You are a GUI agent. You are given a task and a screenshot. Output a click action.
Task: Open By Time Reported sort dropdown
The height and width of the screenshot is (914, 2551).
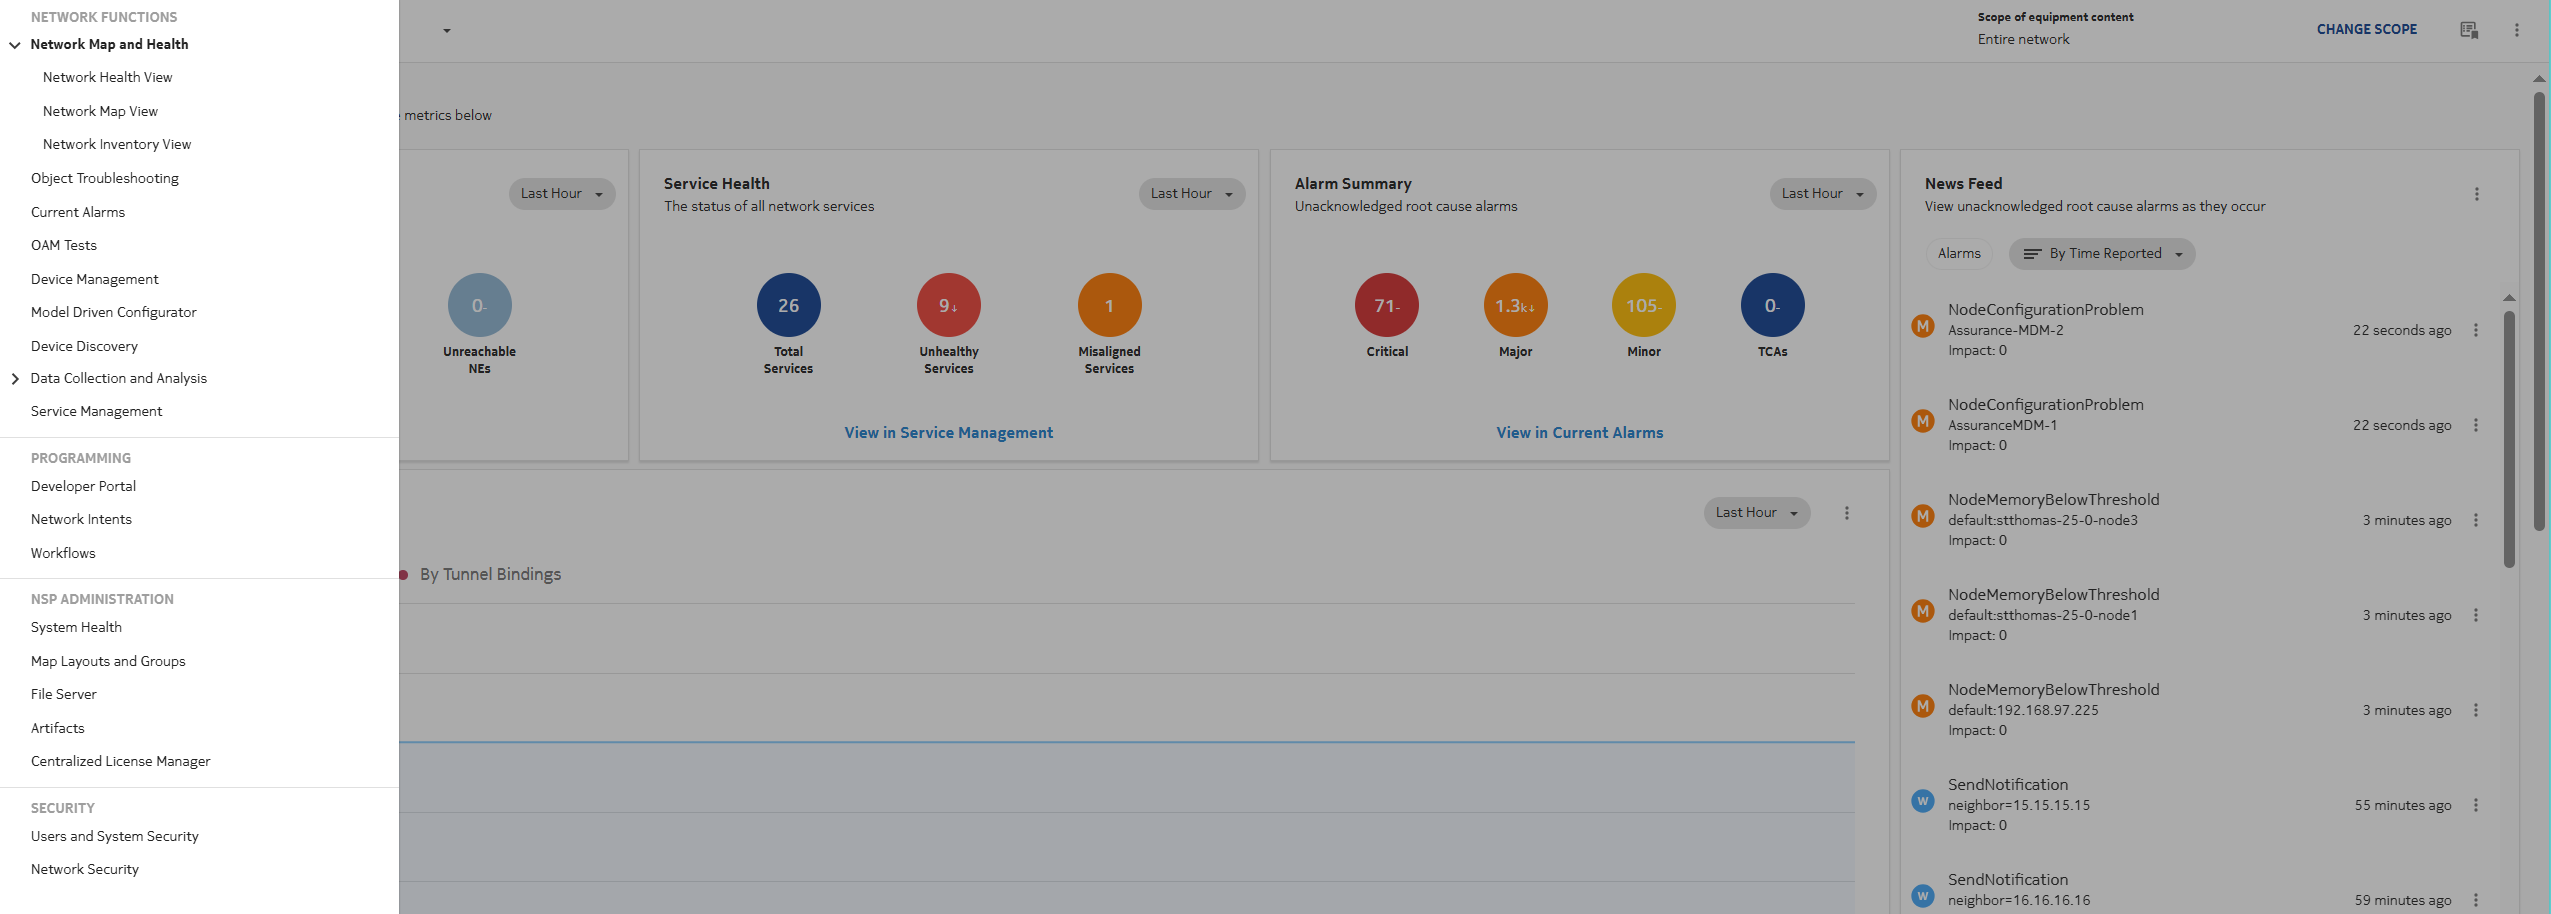pos(2102,254)
